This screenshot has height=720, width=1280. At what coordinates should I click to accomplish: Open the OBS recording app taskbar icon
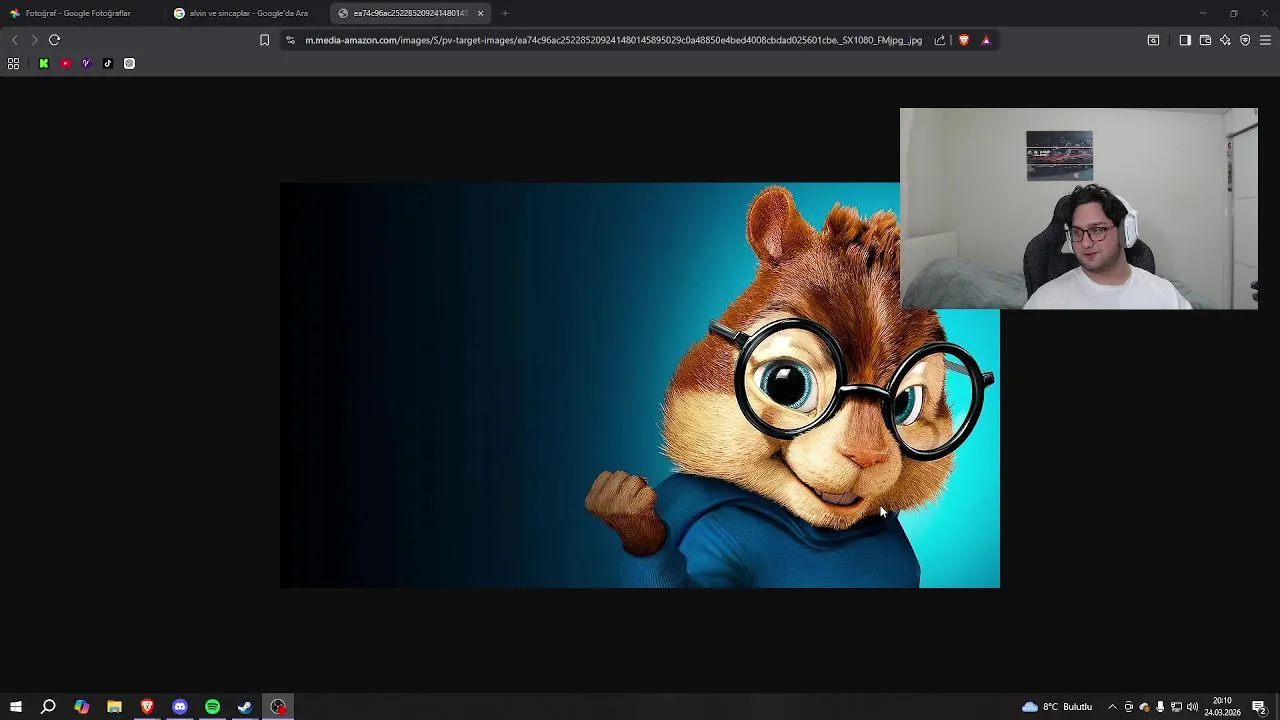coord(278,707)
